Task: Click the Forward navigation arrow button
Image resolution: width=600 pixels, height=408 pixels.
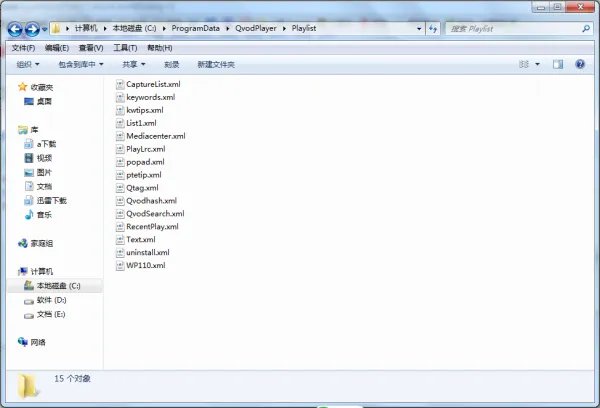Action: (x=34, y=29)
